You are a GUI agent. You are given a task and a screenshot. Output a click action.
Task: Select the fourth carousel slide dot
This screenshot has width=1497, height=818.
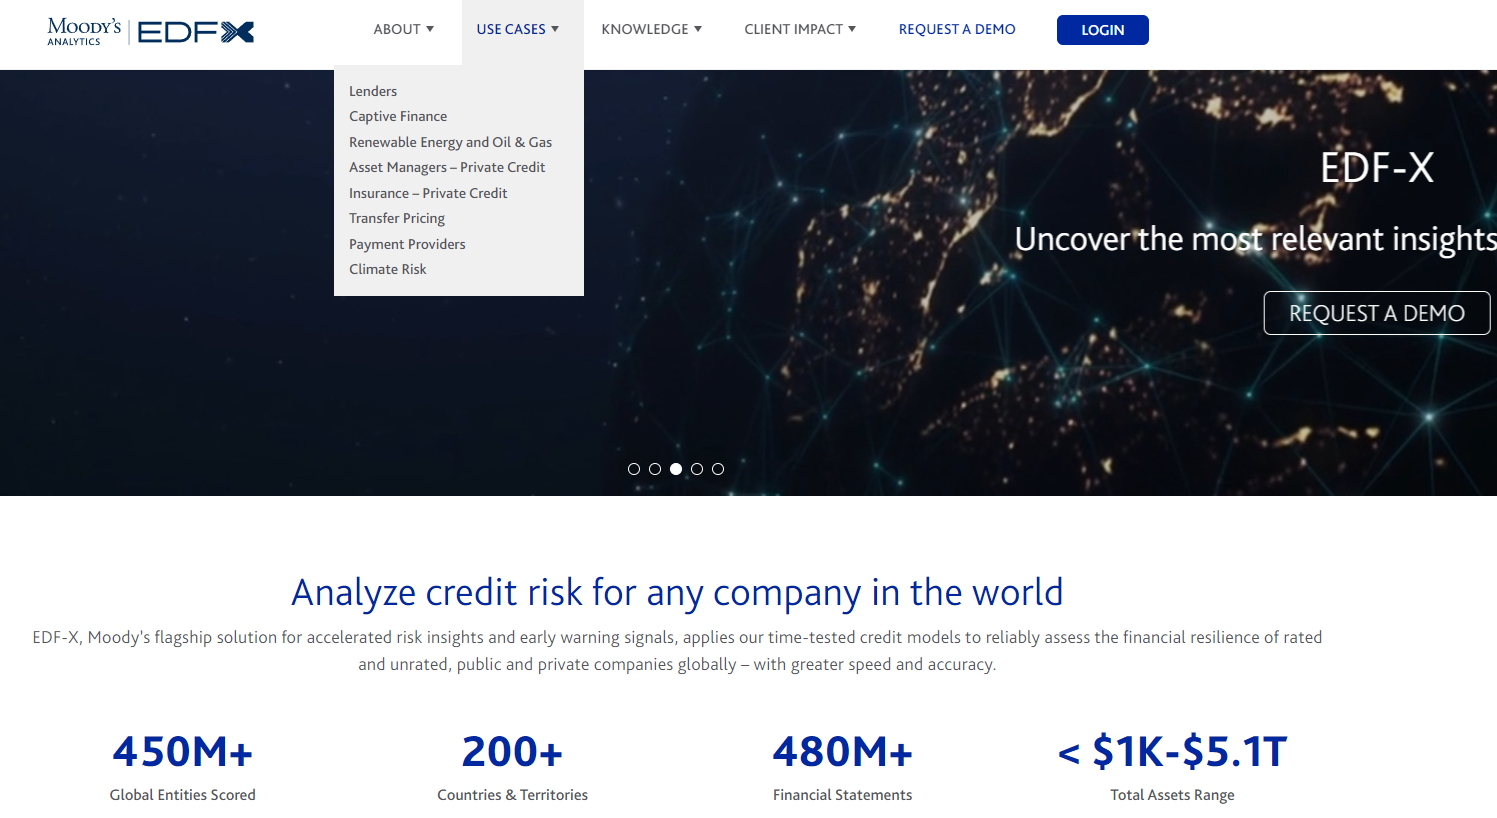(x=697, y=469)
